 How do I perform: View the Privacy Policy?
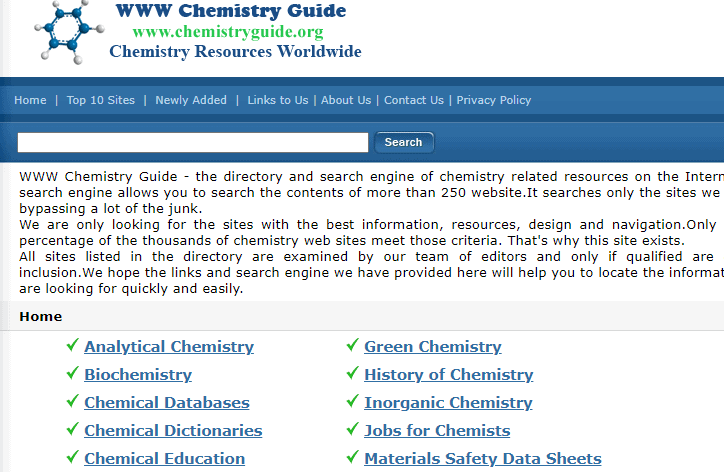tap(494, 100)
